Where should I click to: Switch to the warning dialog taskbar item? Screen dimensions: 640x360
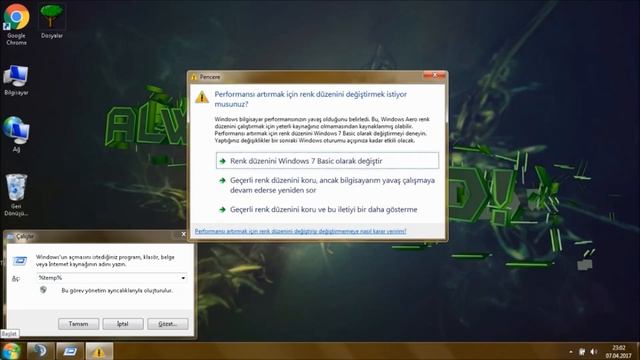(99, 351)
